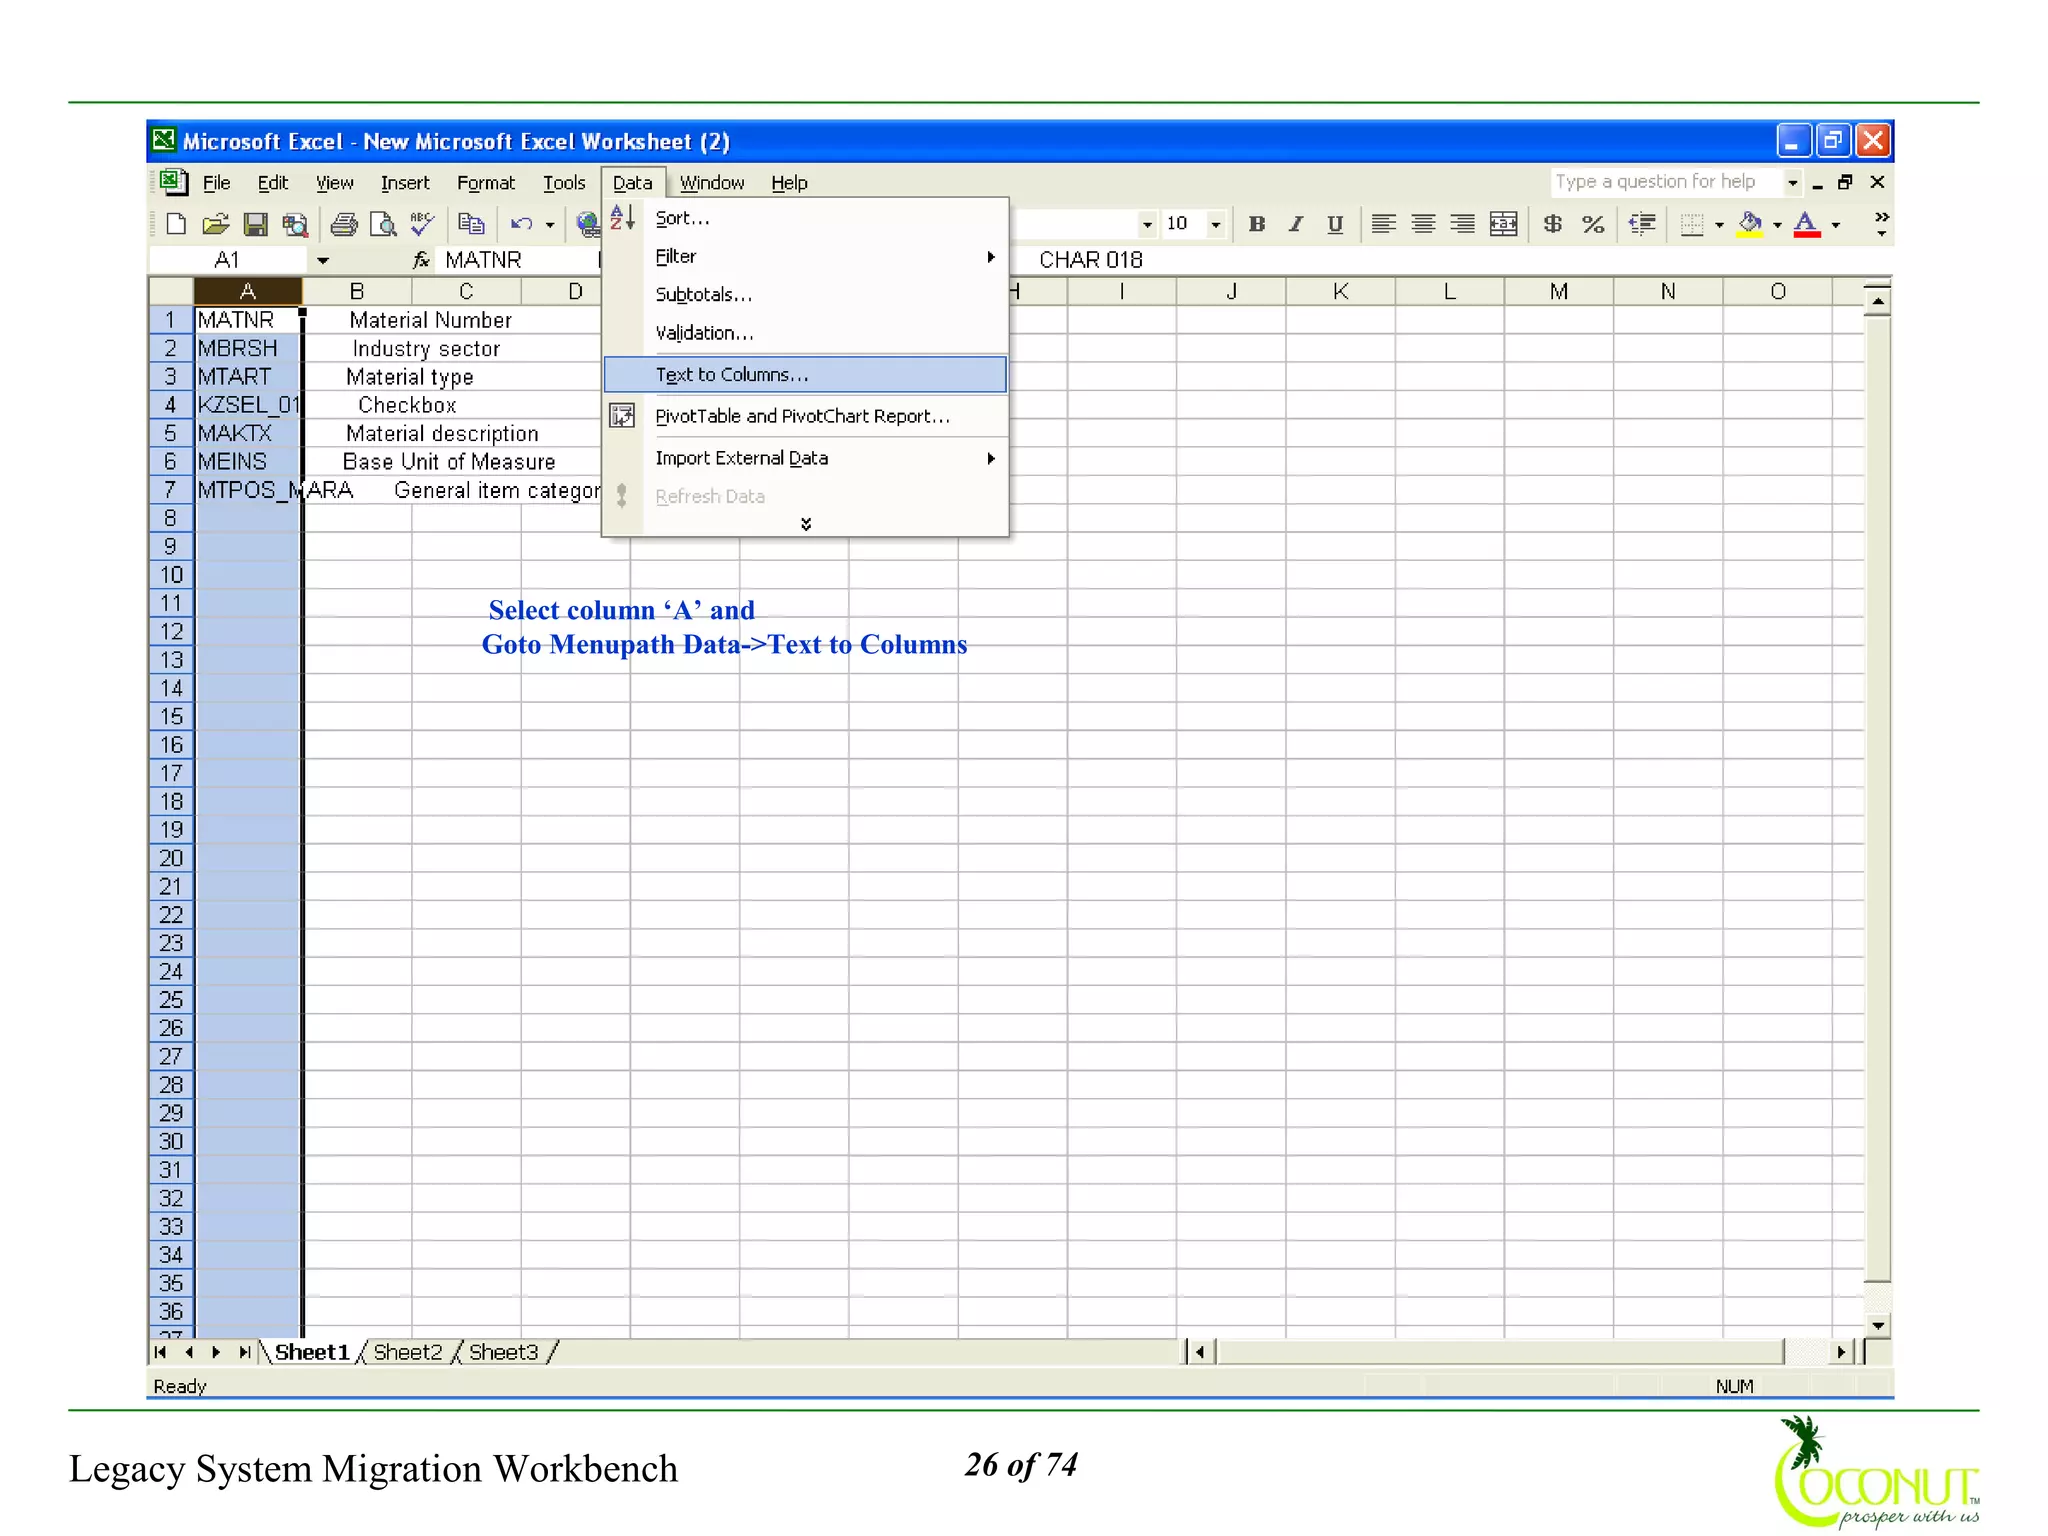Open the View menu
The width and height of the screenshot is (2048, 1536).
(334, 183)
